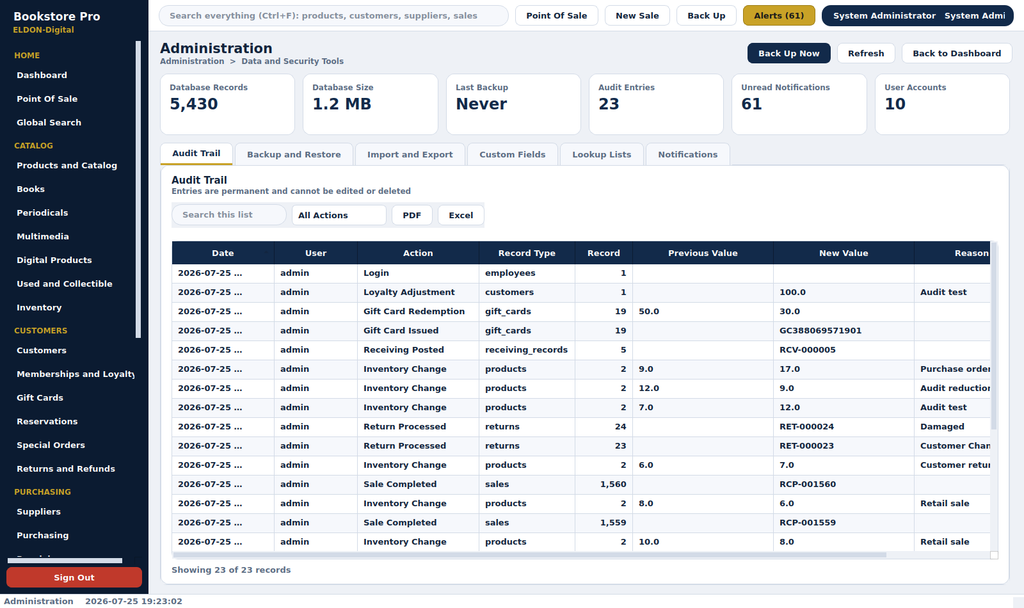Open the System Administrator user menu

[x=918, y=16]
